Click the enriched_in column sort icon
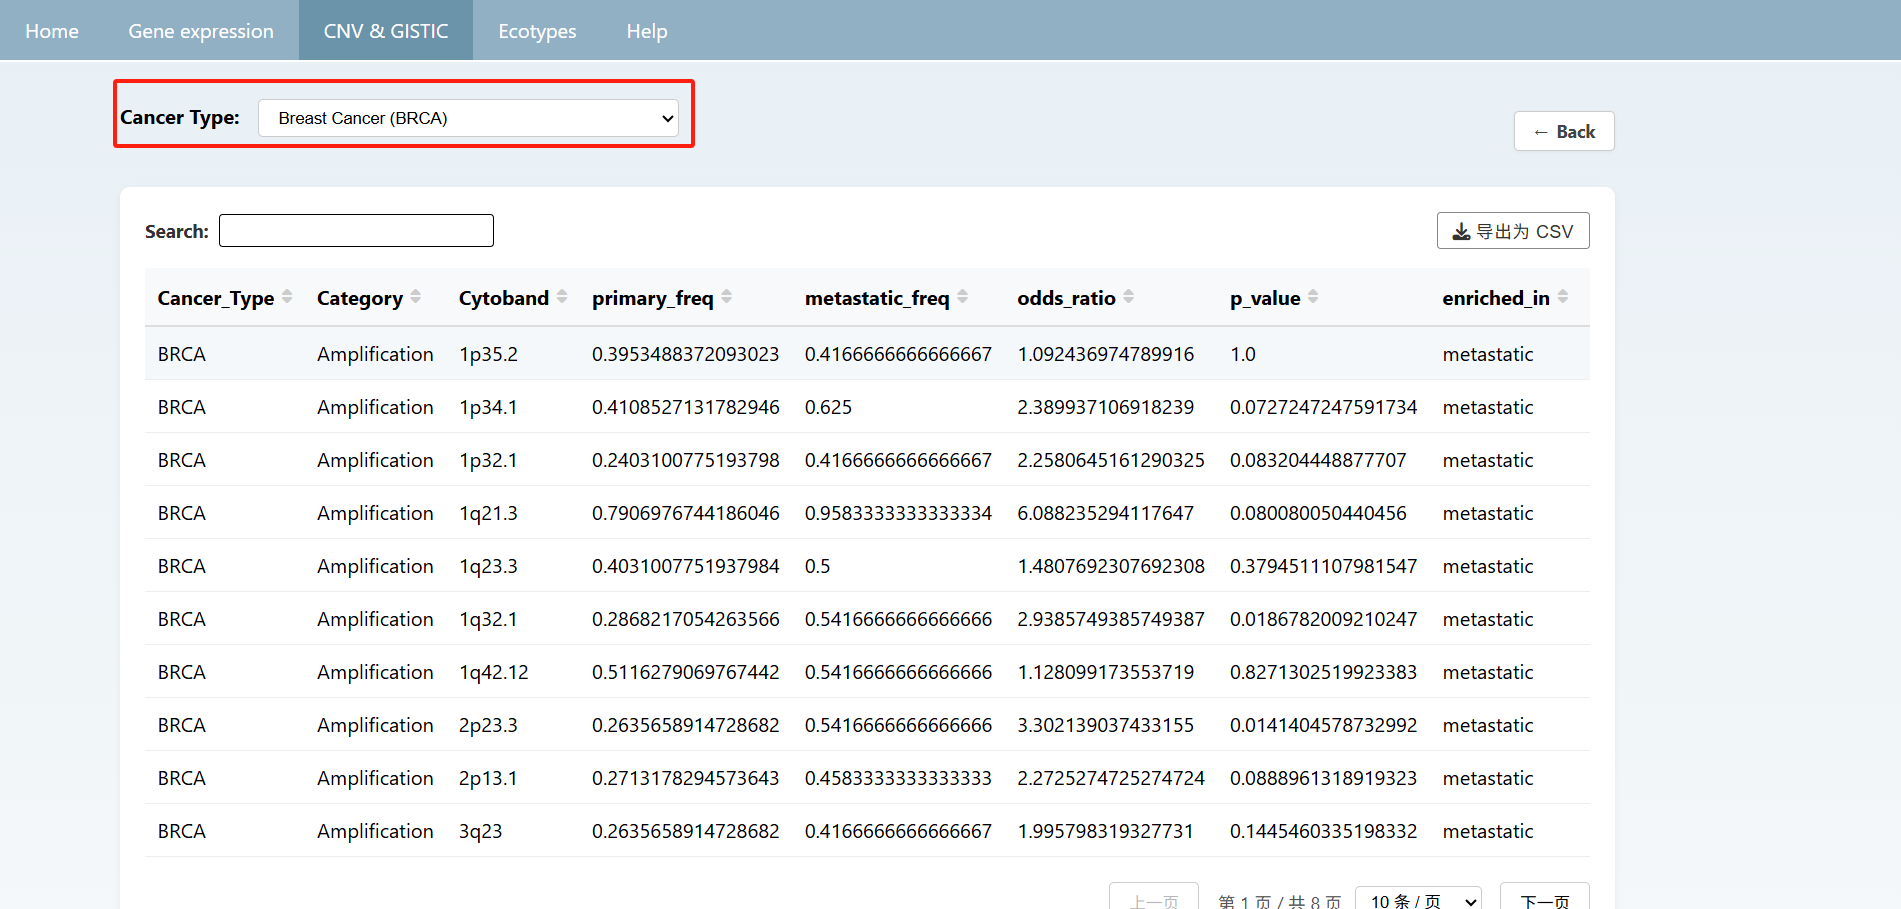Image resolution: width=1901 pixels, height=909 pixels. 1563,297
